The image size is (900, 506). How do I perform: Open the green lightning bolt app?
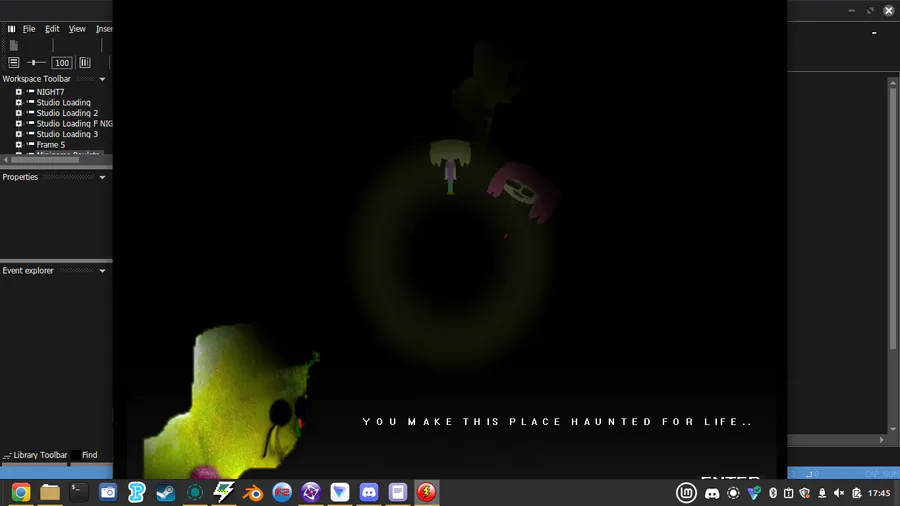[224, 492]
